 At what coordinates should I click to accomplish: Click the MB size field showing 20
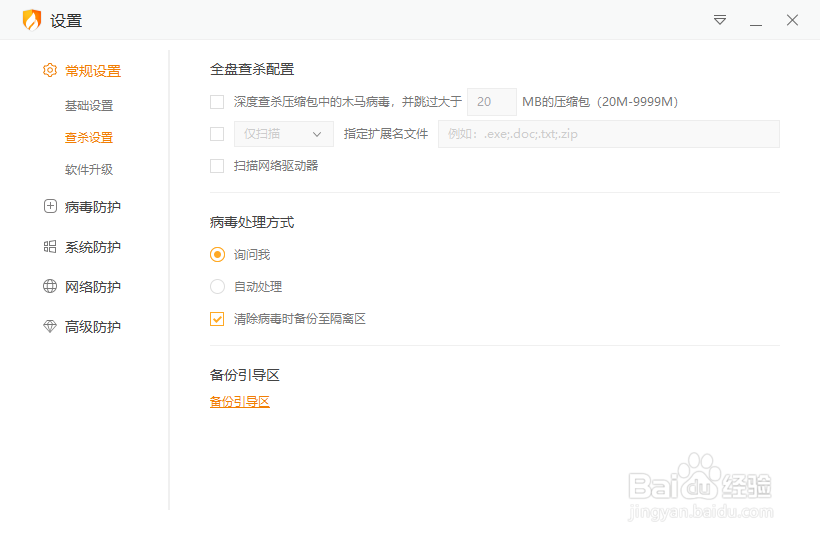[x=492, y=102]
